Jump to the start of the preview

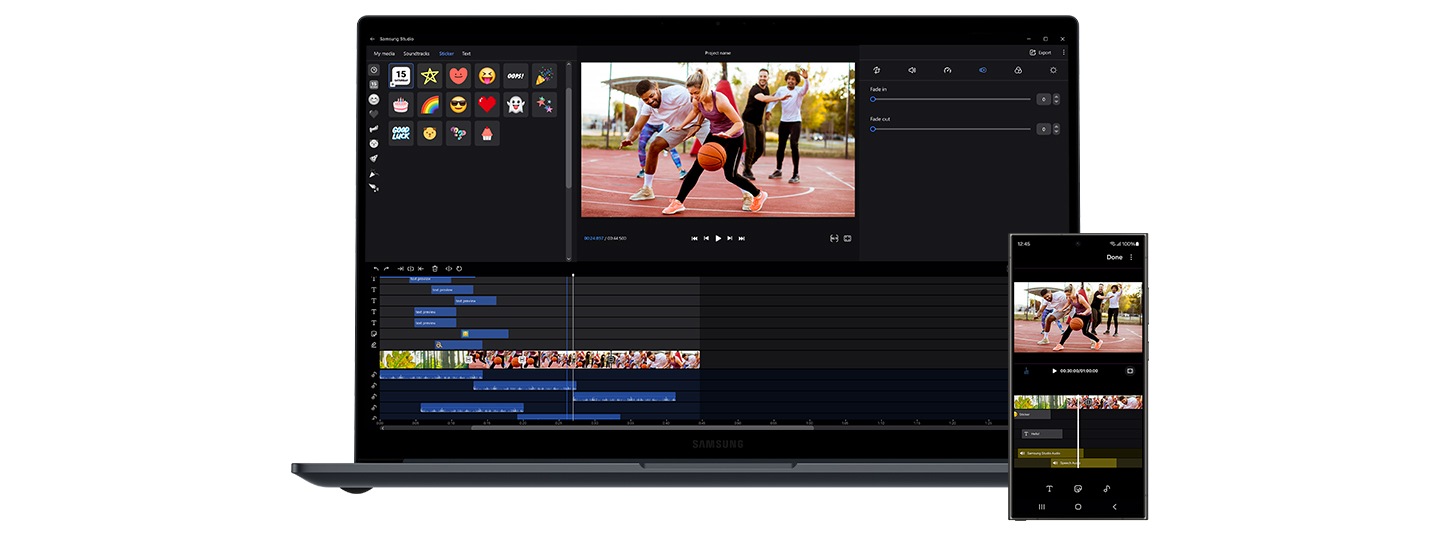coord(695,238)
